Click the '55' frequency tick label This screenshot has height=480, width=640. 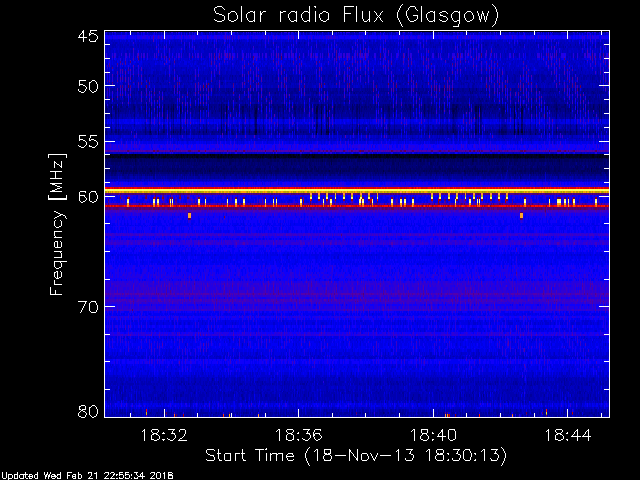(88, 142)
